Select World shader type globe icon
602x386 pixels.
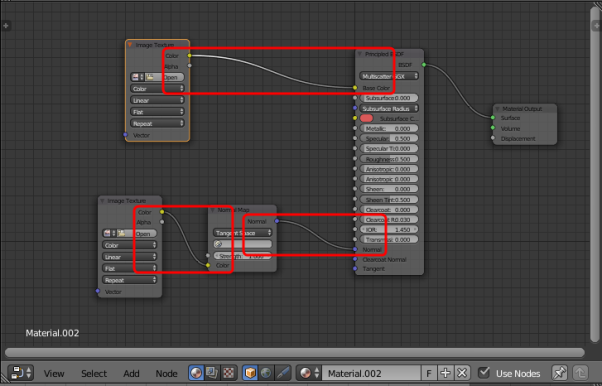point(266,373)
